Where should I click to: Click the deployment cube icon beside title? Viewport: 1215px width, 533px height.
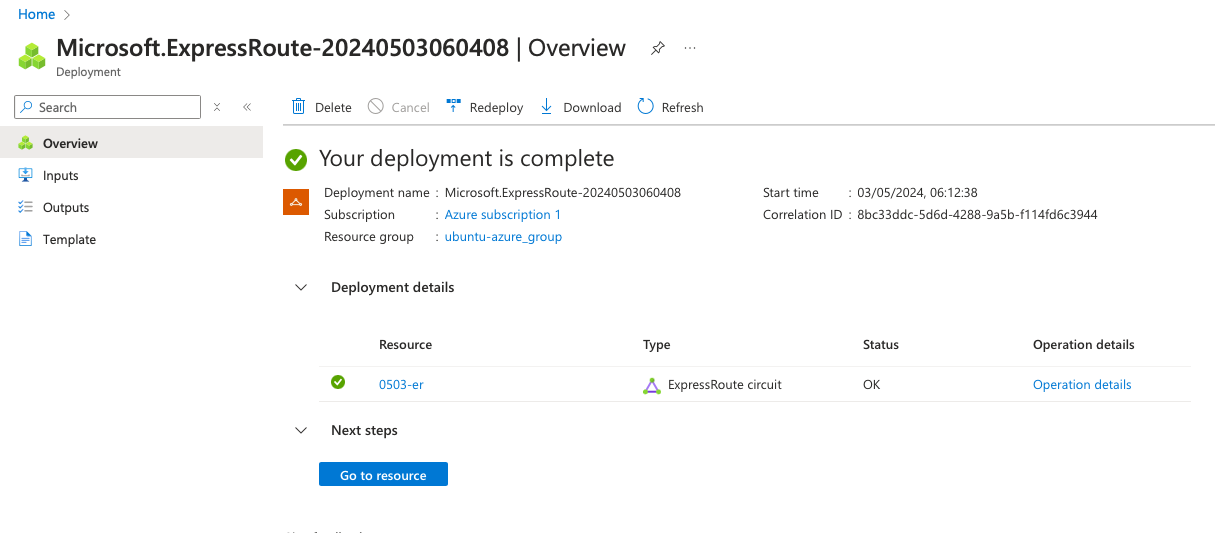[x=33, y=55]
